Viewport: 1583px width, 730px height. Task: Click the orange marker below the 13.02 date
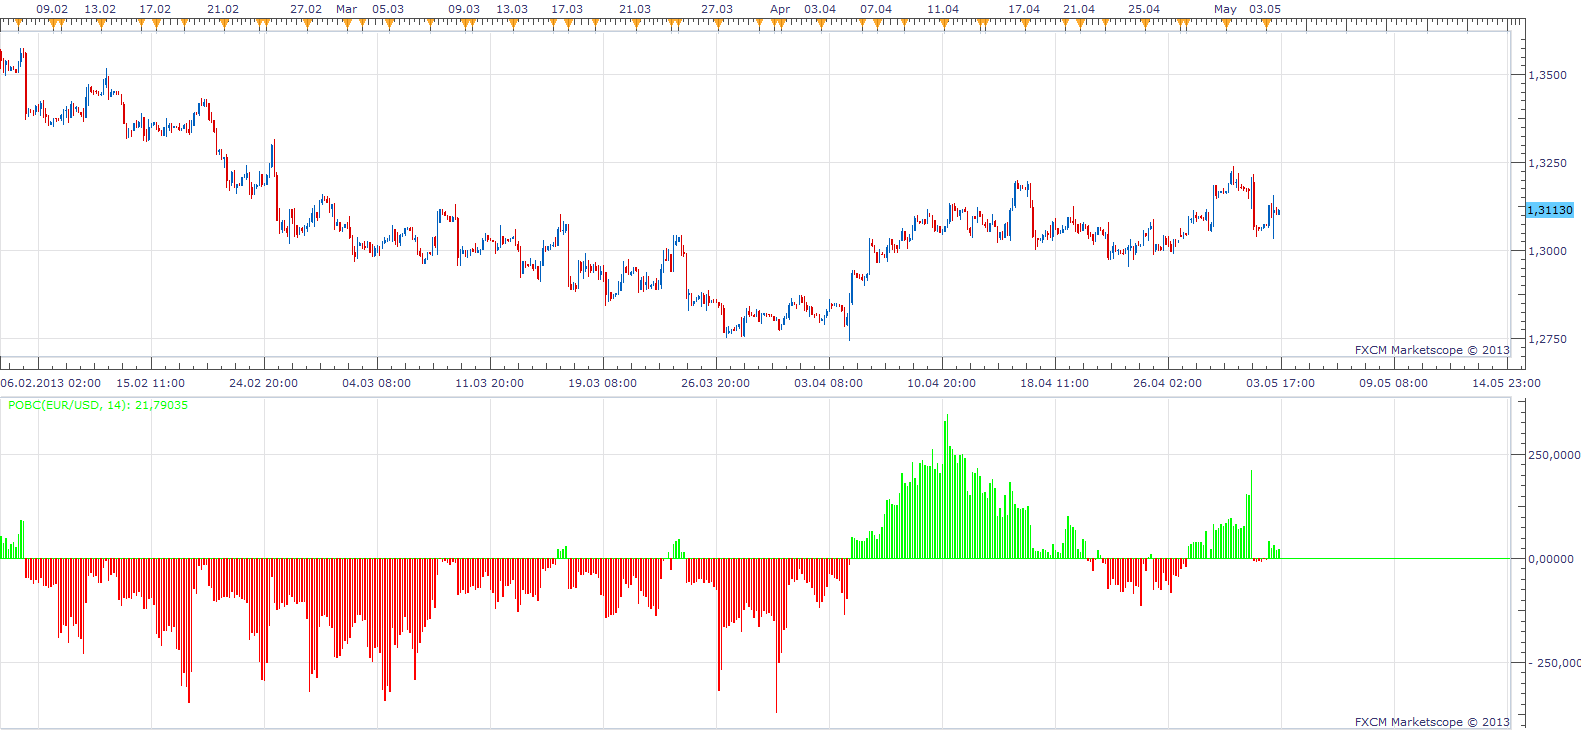(x=101, y=24)
